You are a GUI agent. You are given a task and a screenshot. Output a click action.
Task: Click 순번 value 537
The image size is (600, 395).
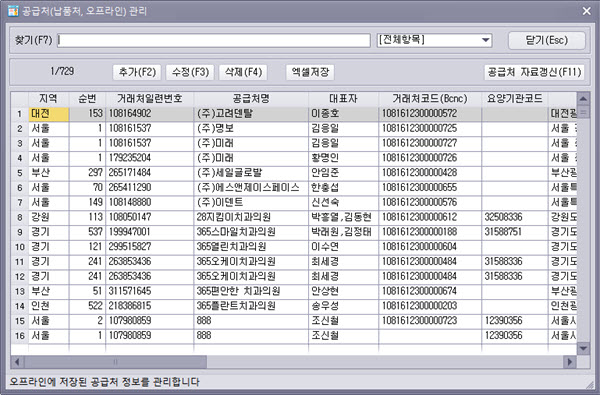[87, 232]
